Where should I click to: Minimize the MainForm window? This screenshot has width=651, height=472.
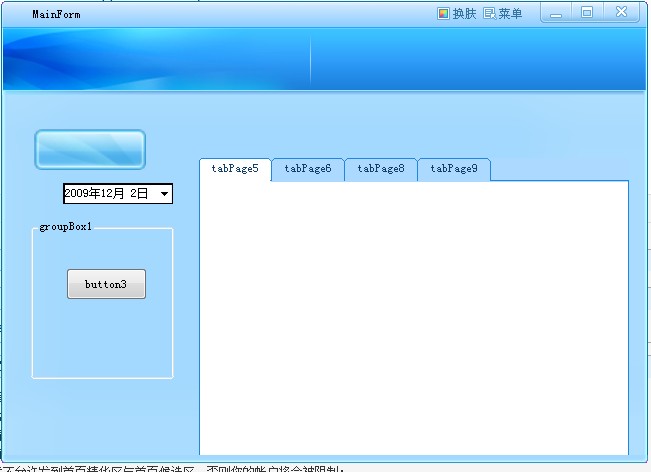point(556,13)
